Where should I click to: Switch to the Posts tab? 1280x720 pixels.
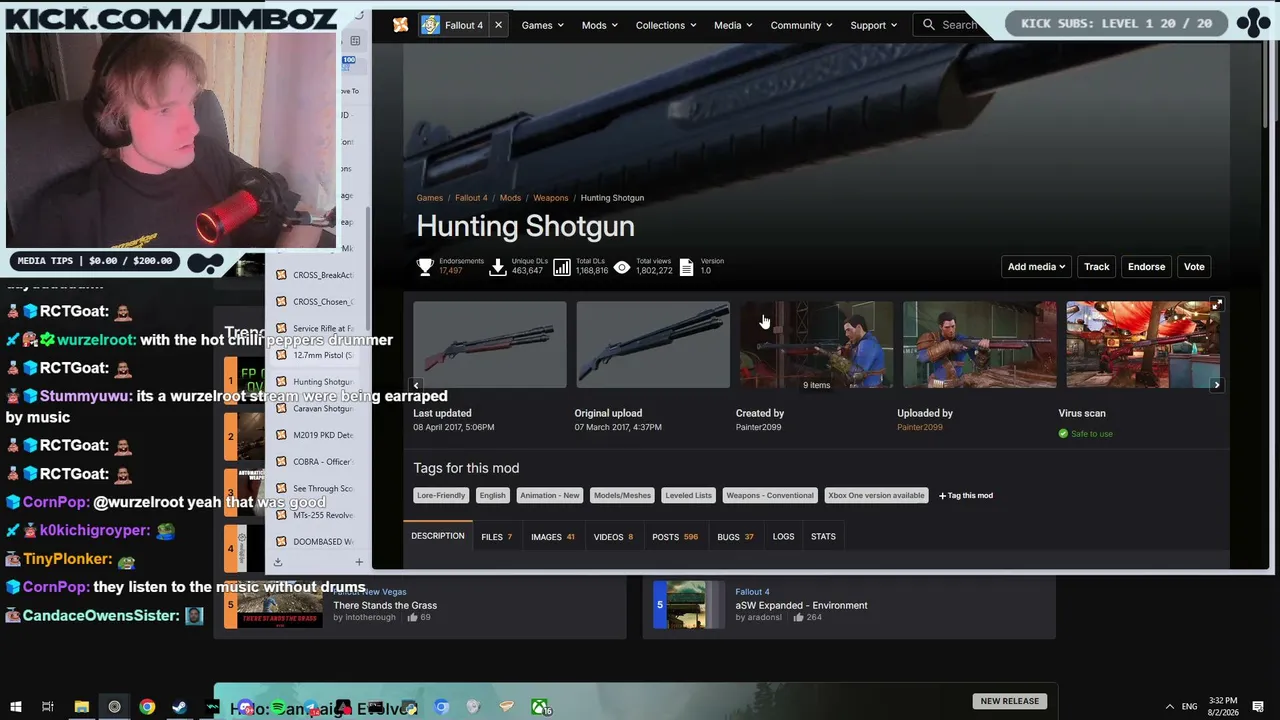tap(675, 537)
